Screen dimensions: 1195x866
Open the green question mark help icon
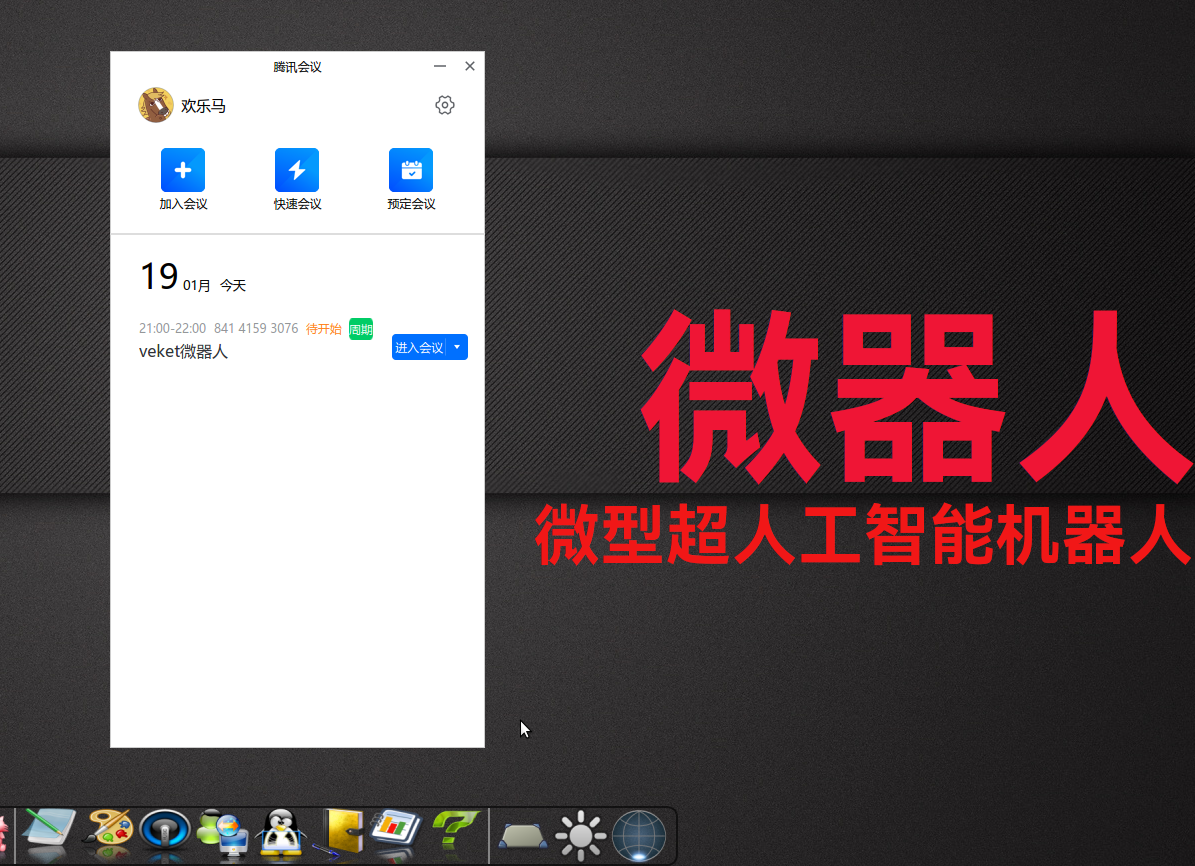(x=455, y=831)
